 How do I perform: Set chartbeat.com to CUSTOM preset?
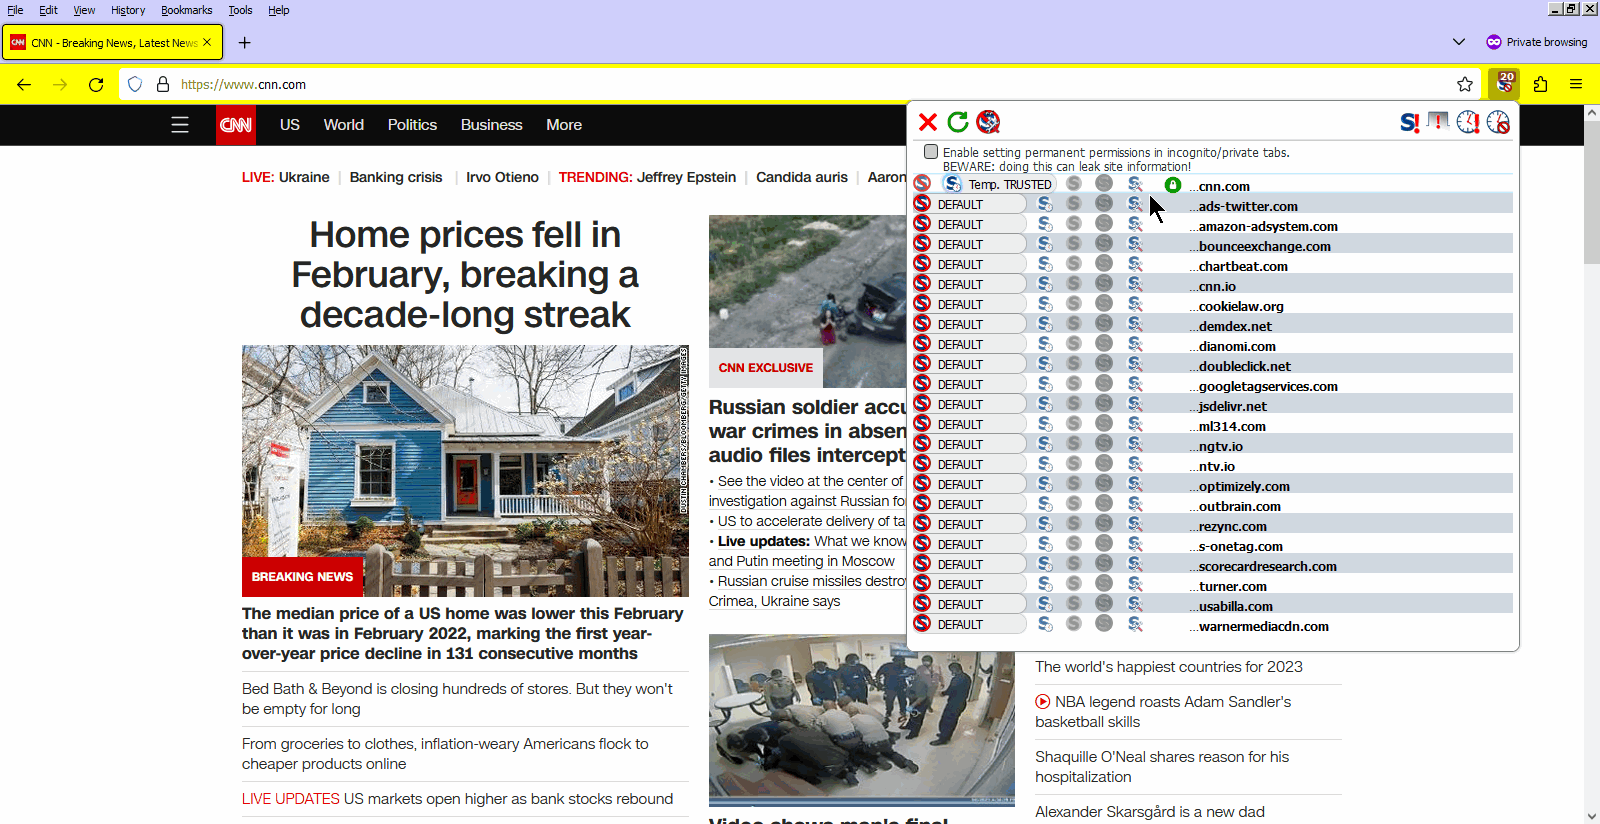pos(1135,264)
